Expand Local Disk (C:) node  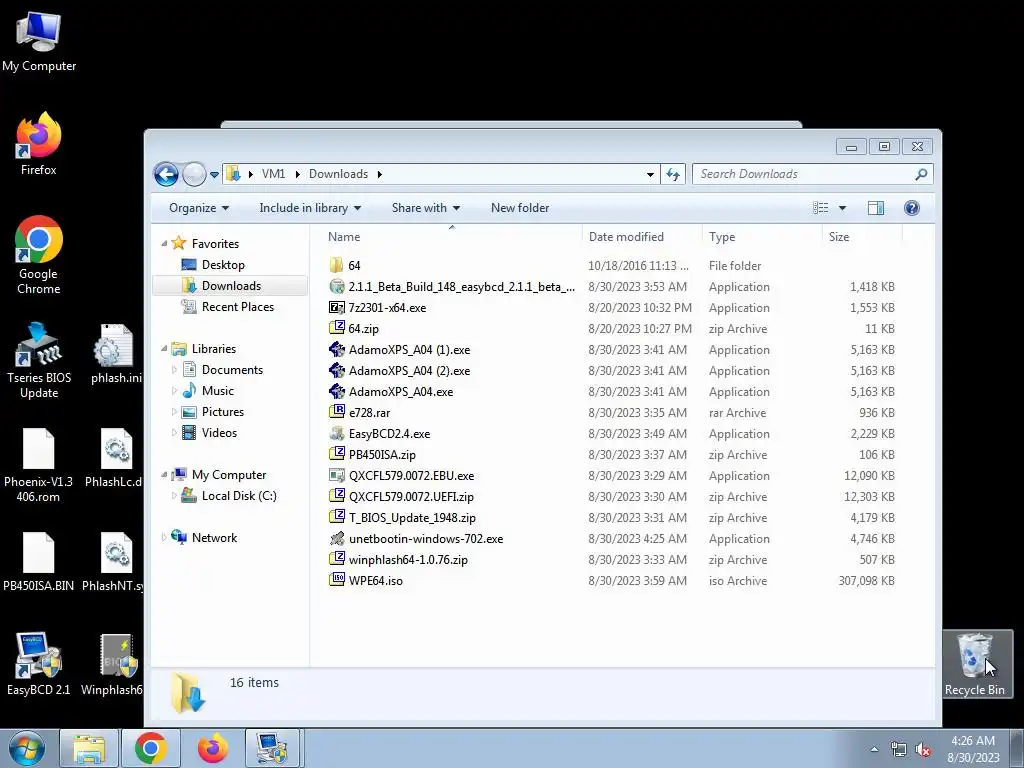[x=174, y=496]
